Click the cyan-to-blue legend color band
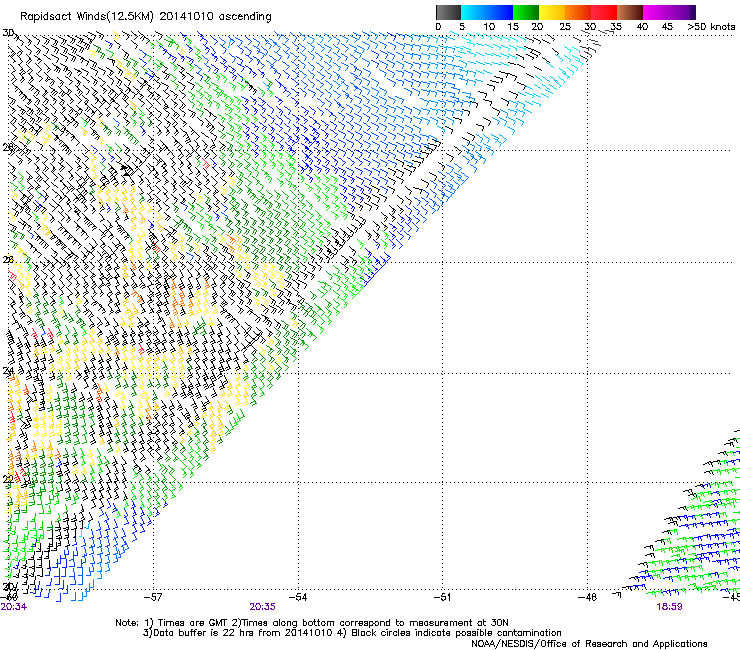The width and height of the screenshot is (740, 650). tap(487, 12)
